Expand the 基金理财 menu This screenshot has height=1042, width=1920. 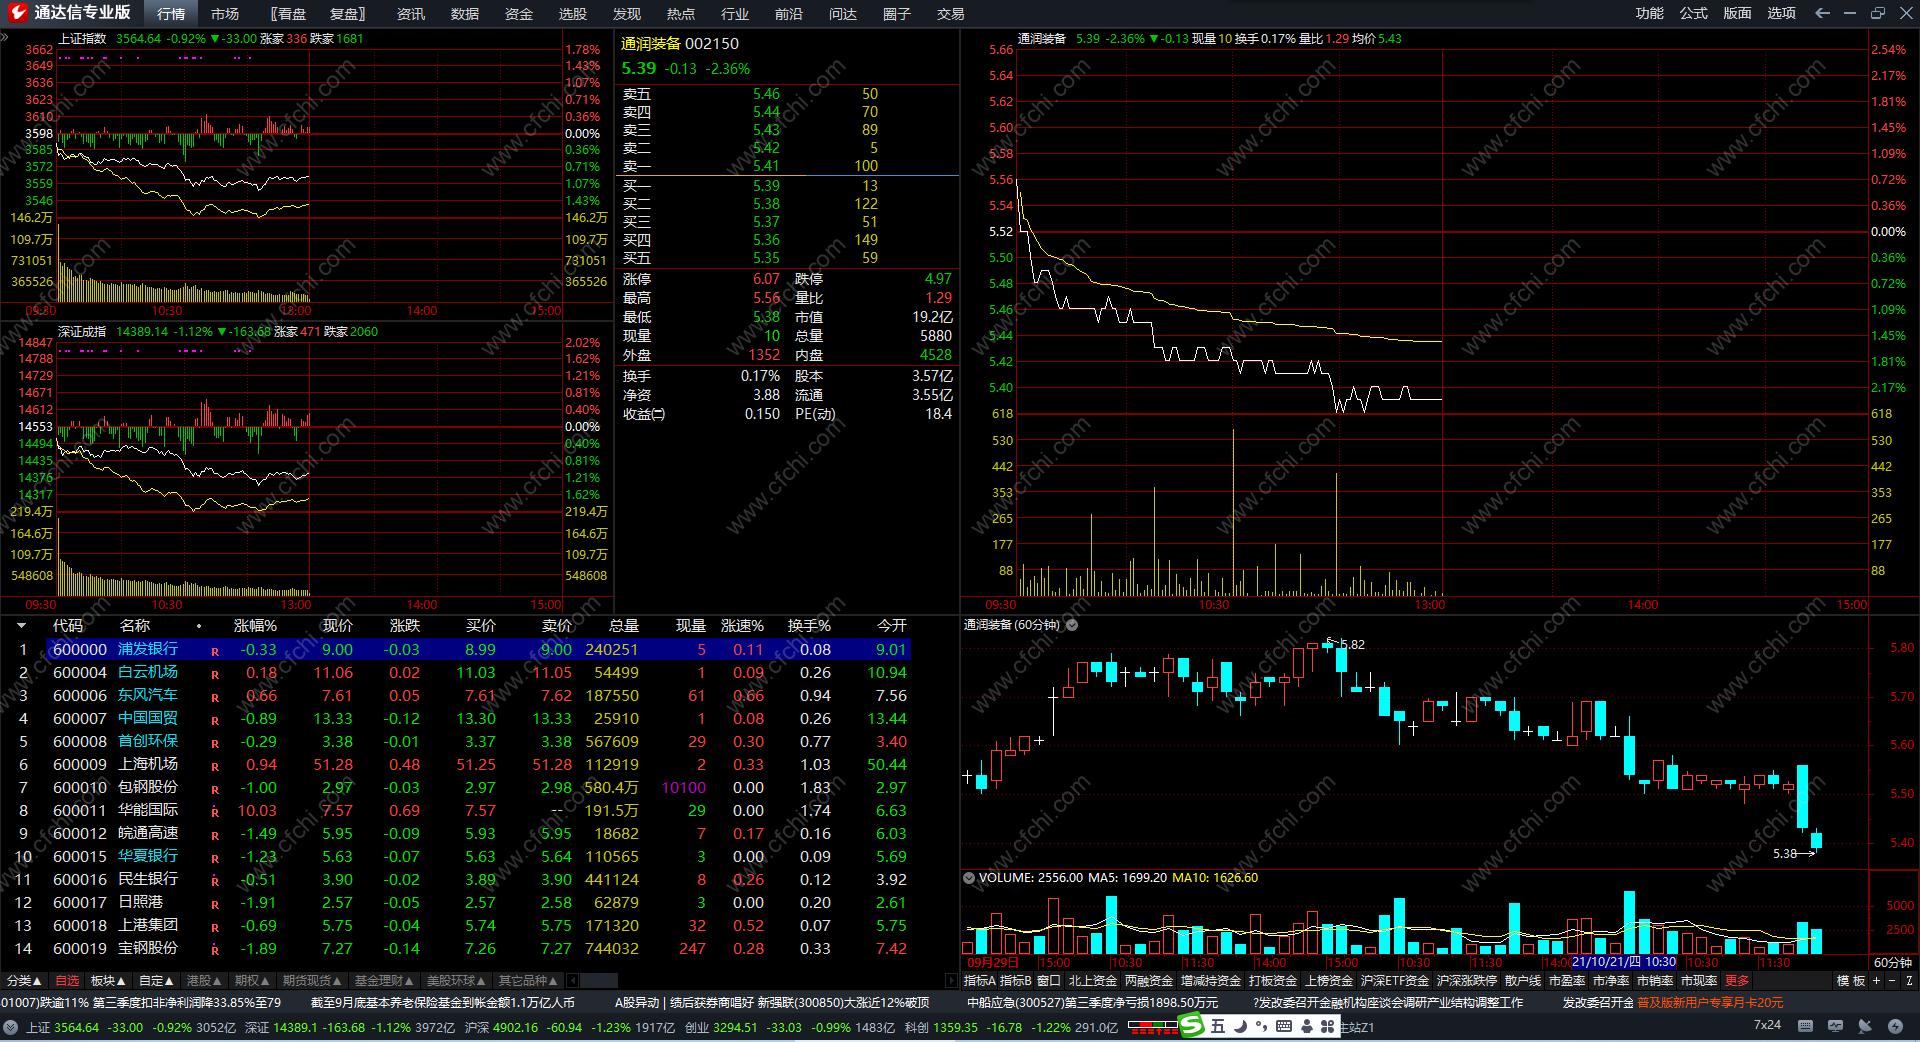[384, 981]
